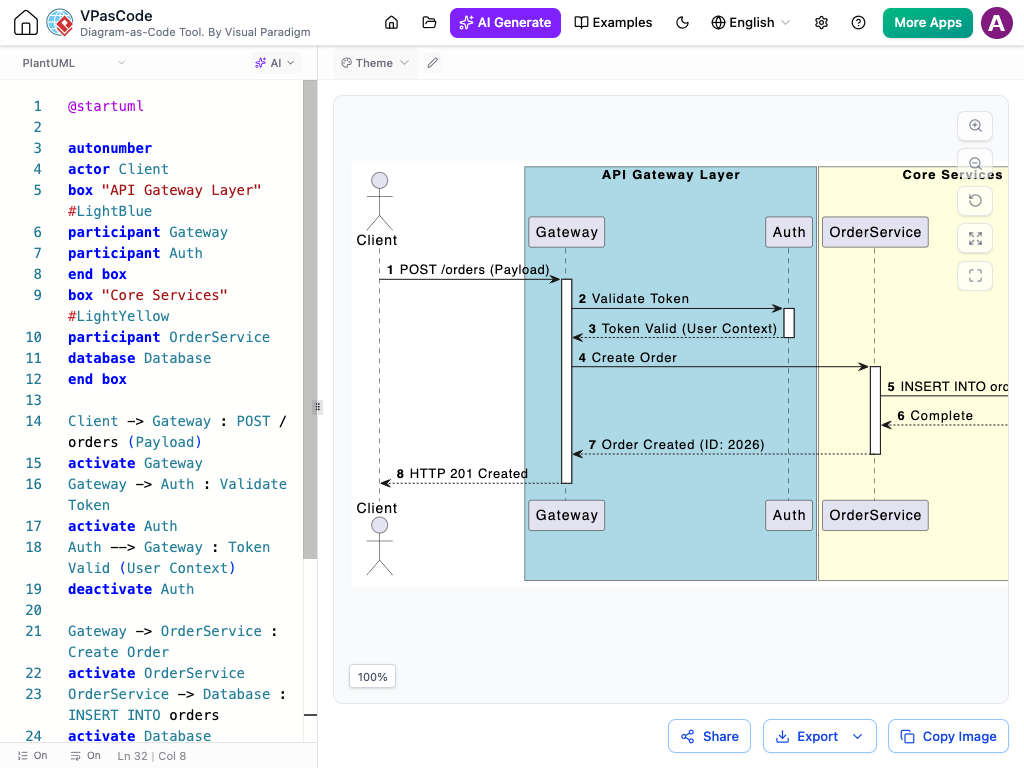Open the user avatar A menu
The width and height of the screenshot is (1024, 768).
pyautogui.click(x=997, y=23)
